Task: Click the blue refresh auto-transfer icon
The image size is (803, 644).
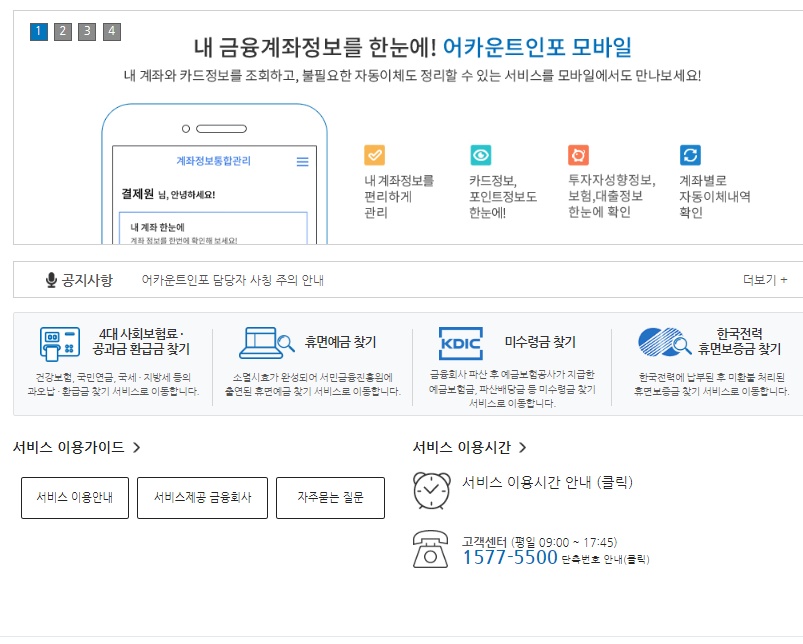Action: [690, 155]
